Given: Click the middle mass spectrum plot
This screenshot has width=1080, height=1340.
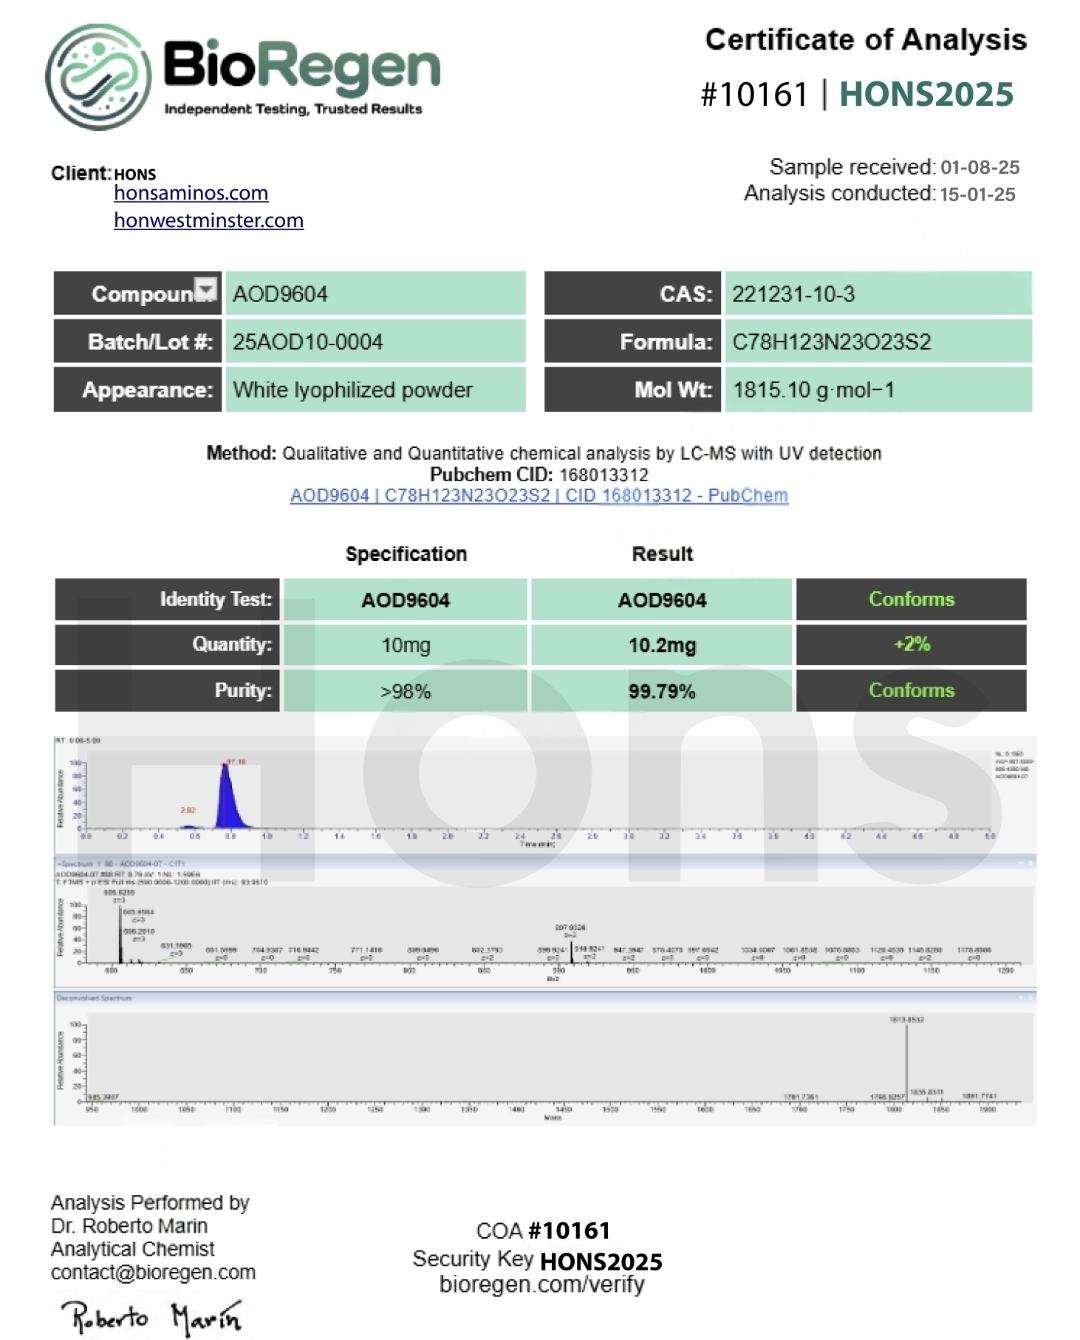Looking at the screenshot, I should tap(545, 922).
